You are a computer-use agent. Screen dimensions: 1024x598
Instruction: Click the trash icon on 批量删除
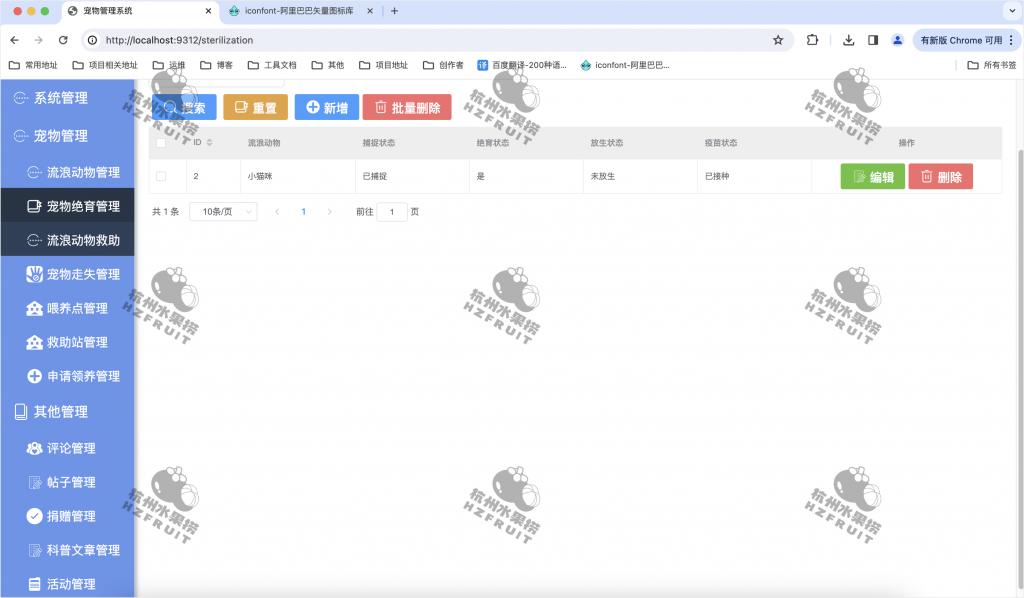tap(383, 105)
